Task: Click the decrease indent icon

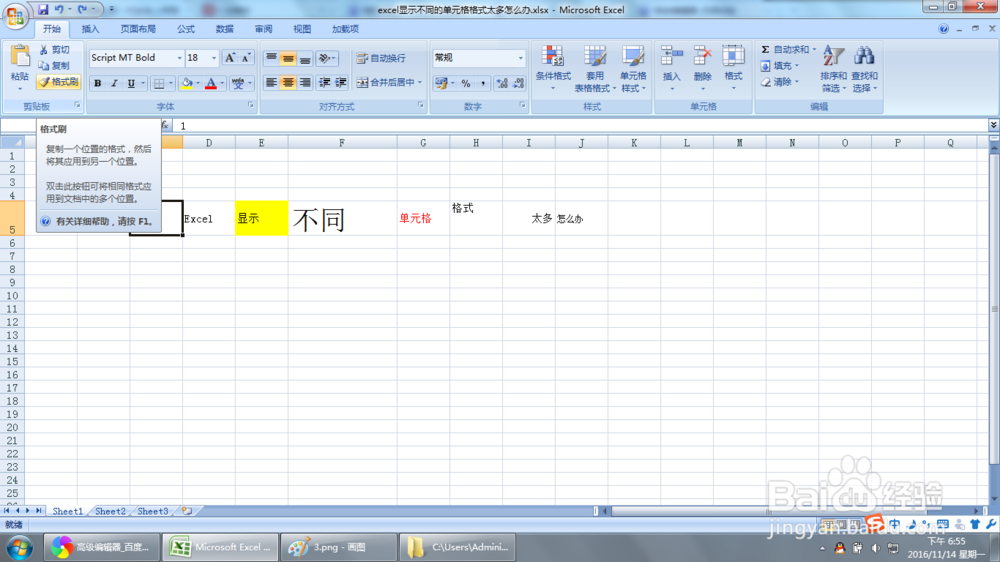Action: 324,83
